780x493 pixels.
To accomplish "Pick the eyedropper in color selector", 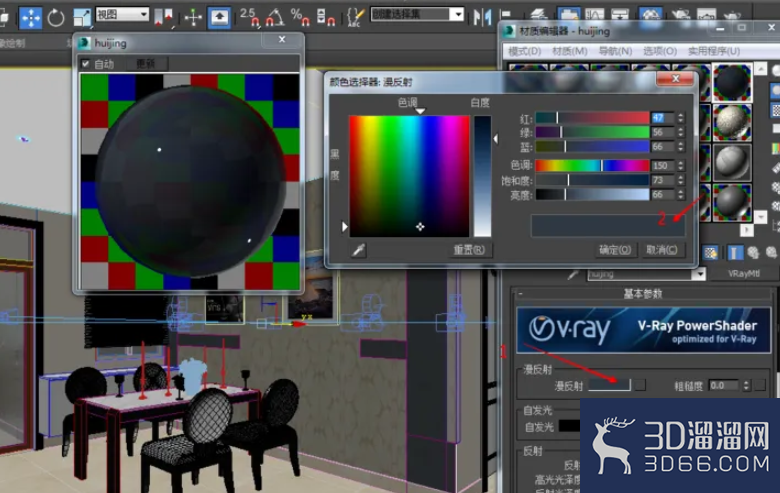I will click(x=358, y=250).
